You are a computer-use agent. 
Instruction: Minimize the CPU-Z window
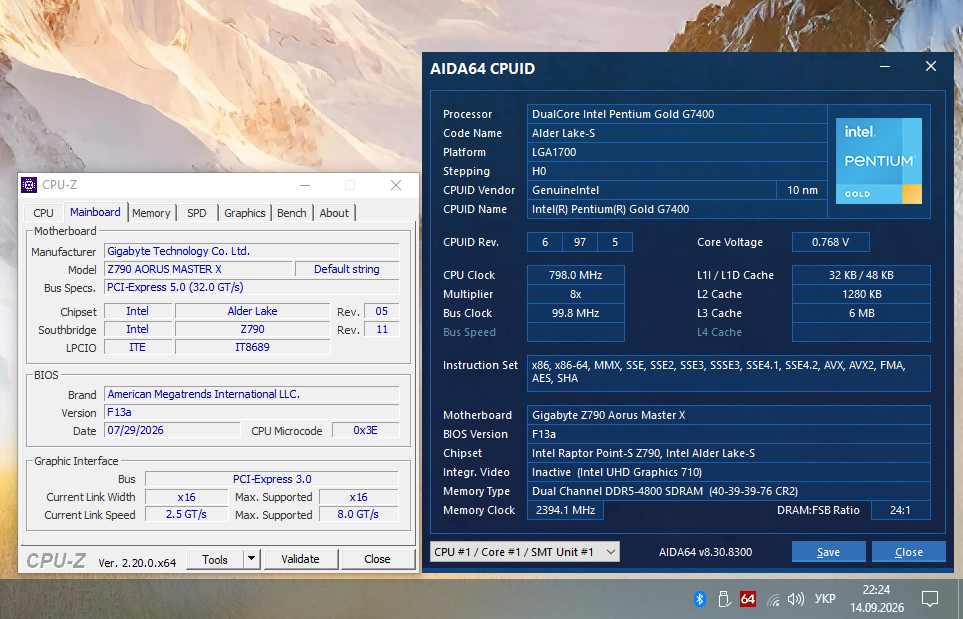pyautogui.click(x=305, y=185)
